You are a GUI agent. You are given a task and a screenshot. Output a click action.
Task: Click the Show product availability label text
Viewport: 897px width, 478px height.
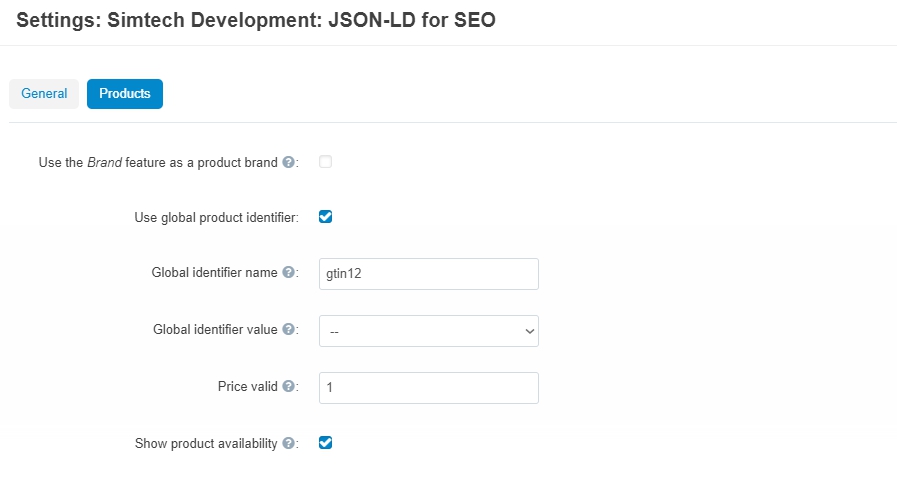click(206, 444)
